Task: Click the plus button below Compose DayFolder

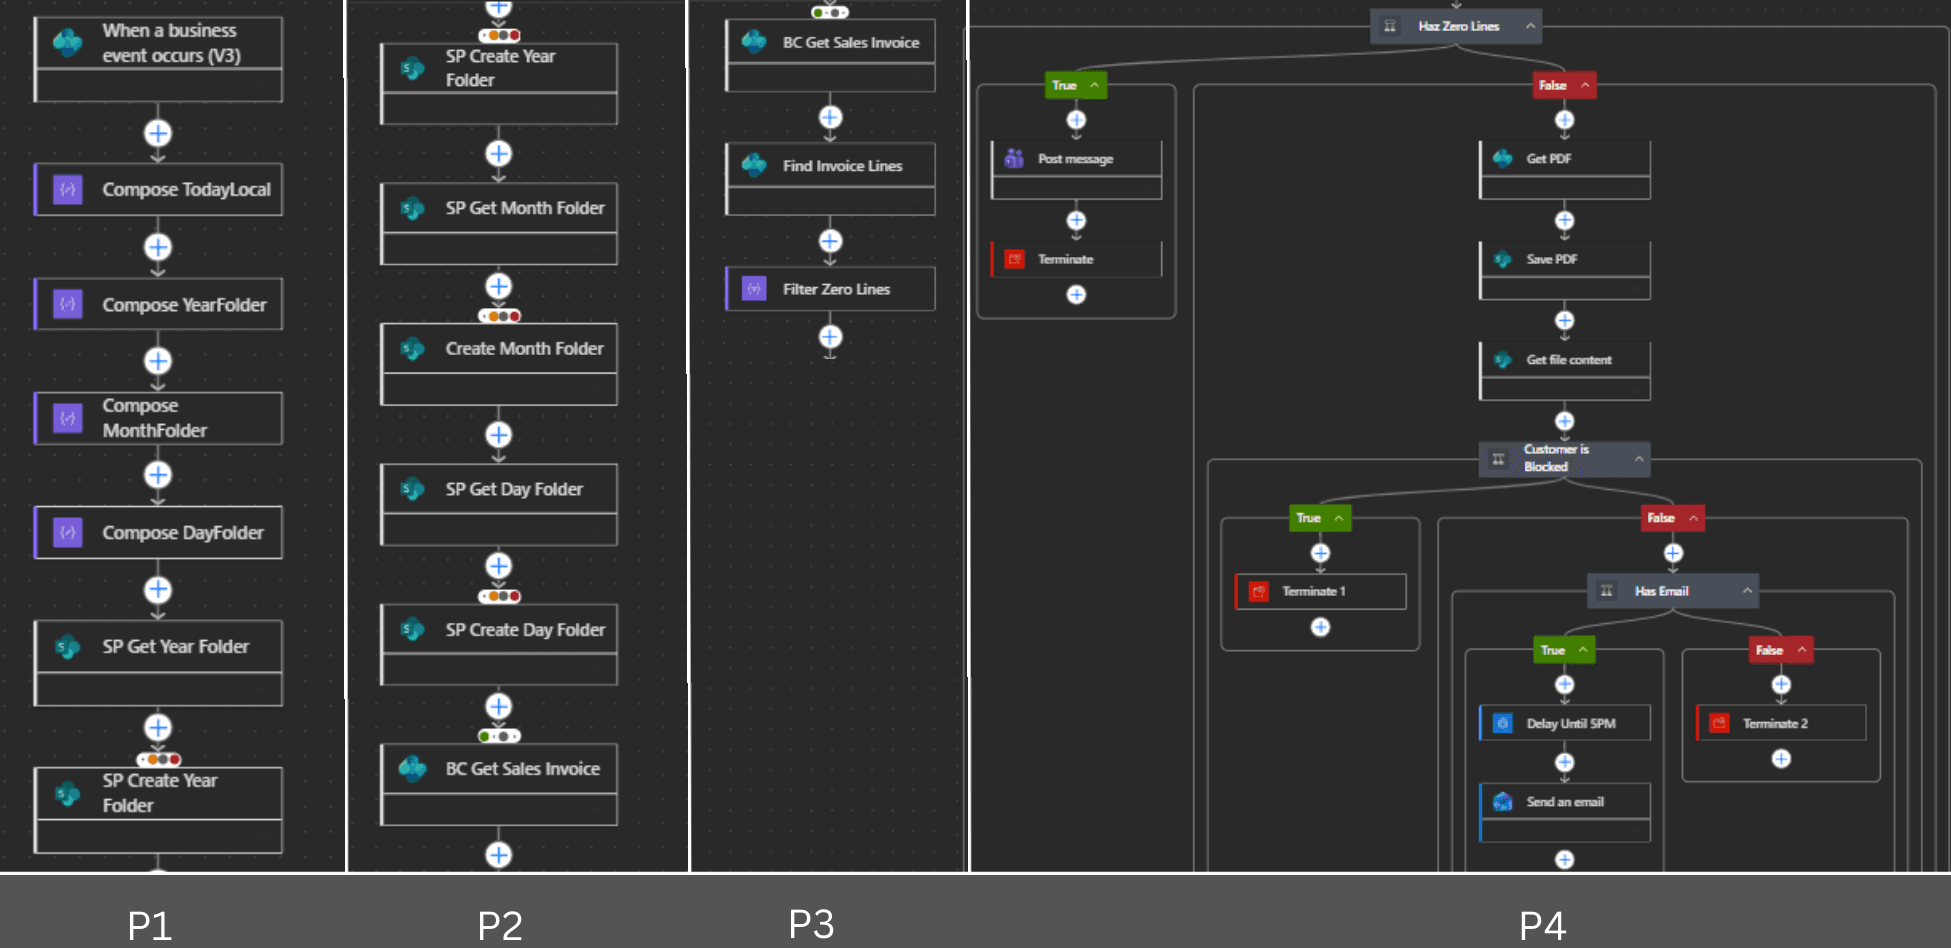Action: 157,589
